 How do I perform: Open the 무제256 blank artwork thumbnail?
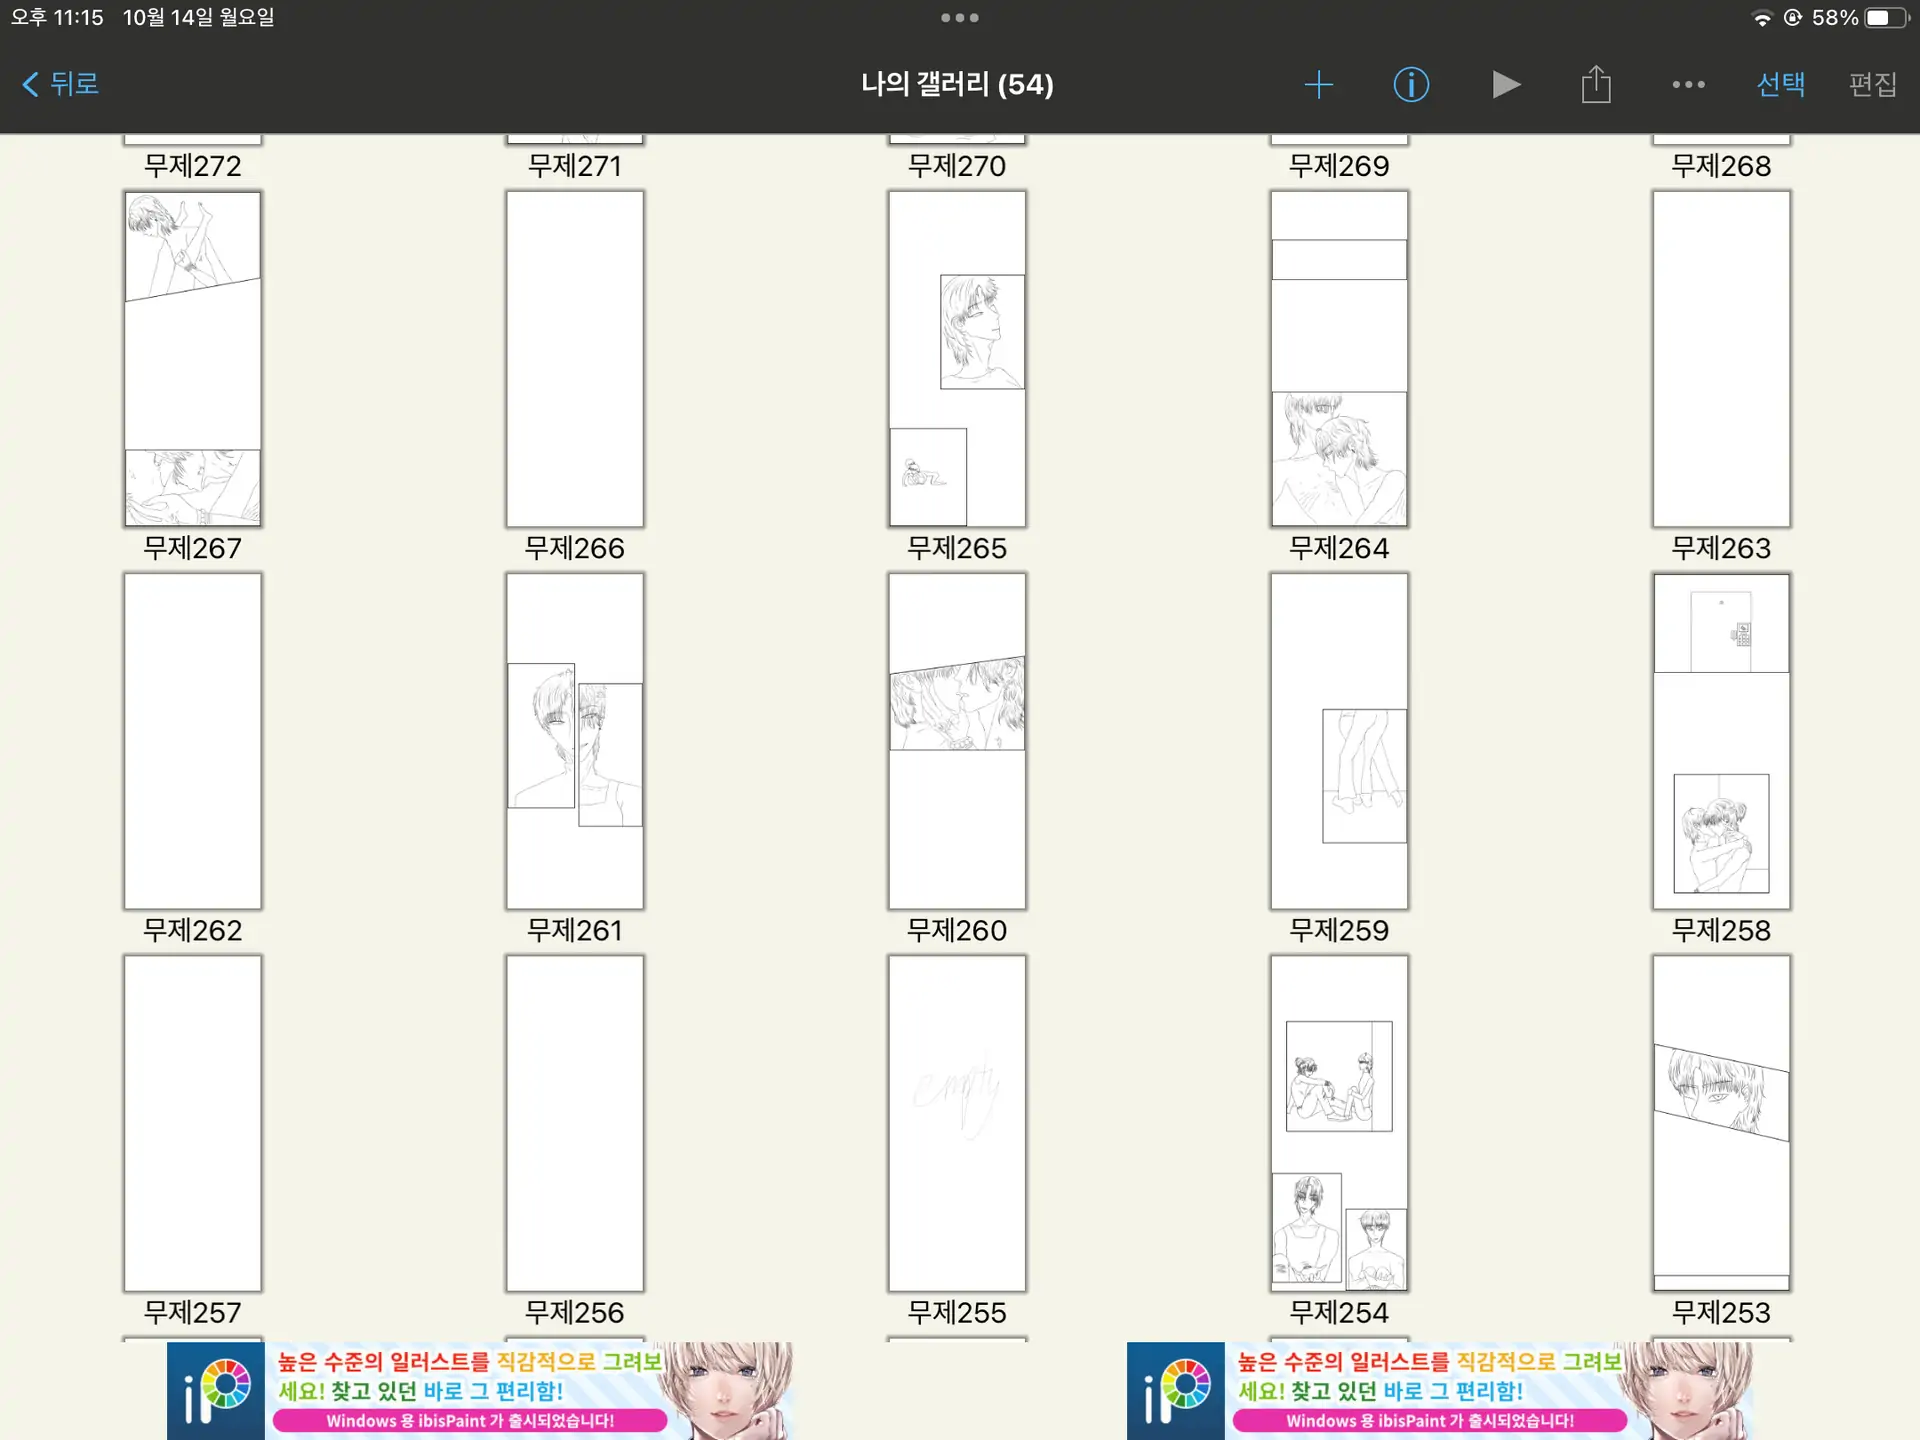(x=575, y=1123)
